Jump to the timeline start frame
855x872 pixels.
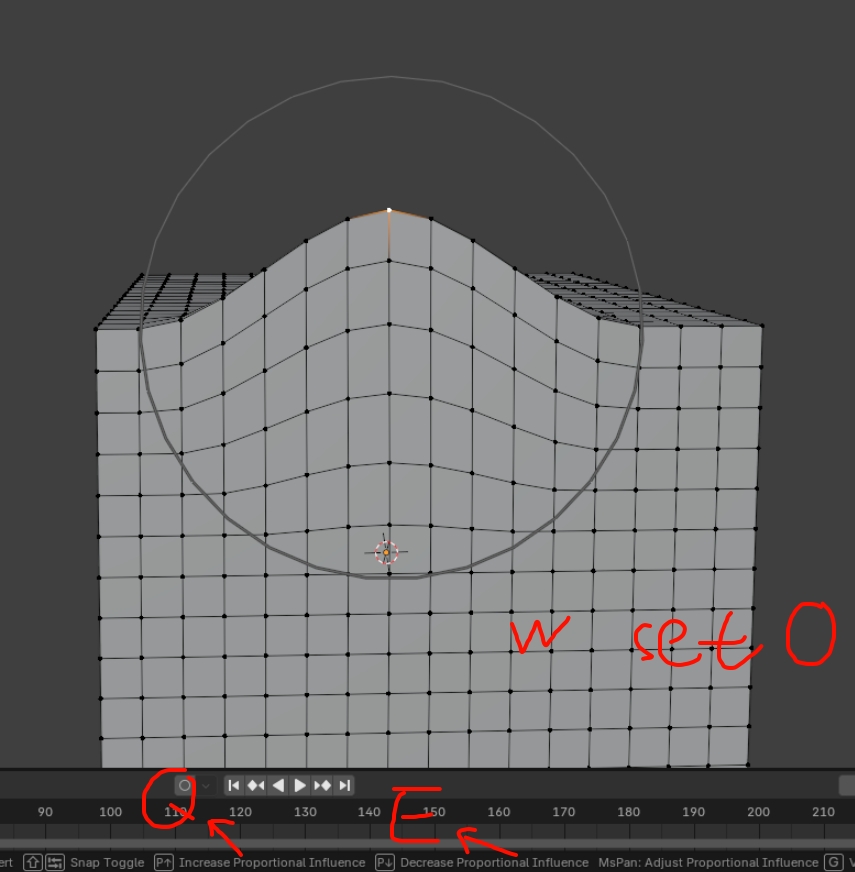point(234,785)
